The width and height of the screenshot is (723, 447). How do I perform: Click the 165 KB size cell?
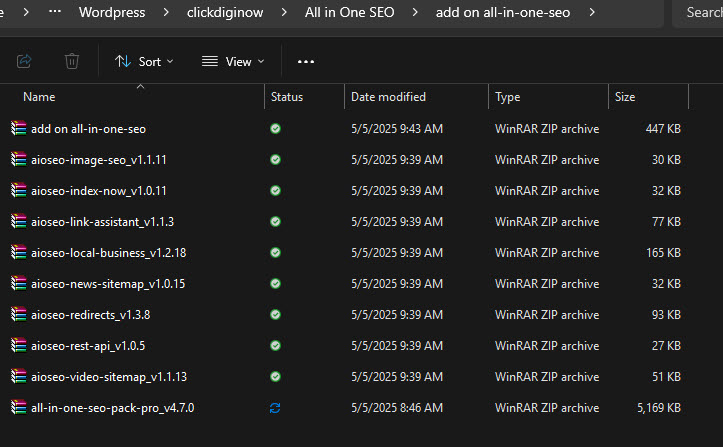pos(664,253)
